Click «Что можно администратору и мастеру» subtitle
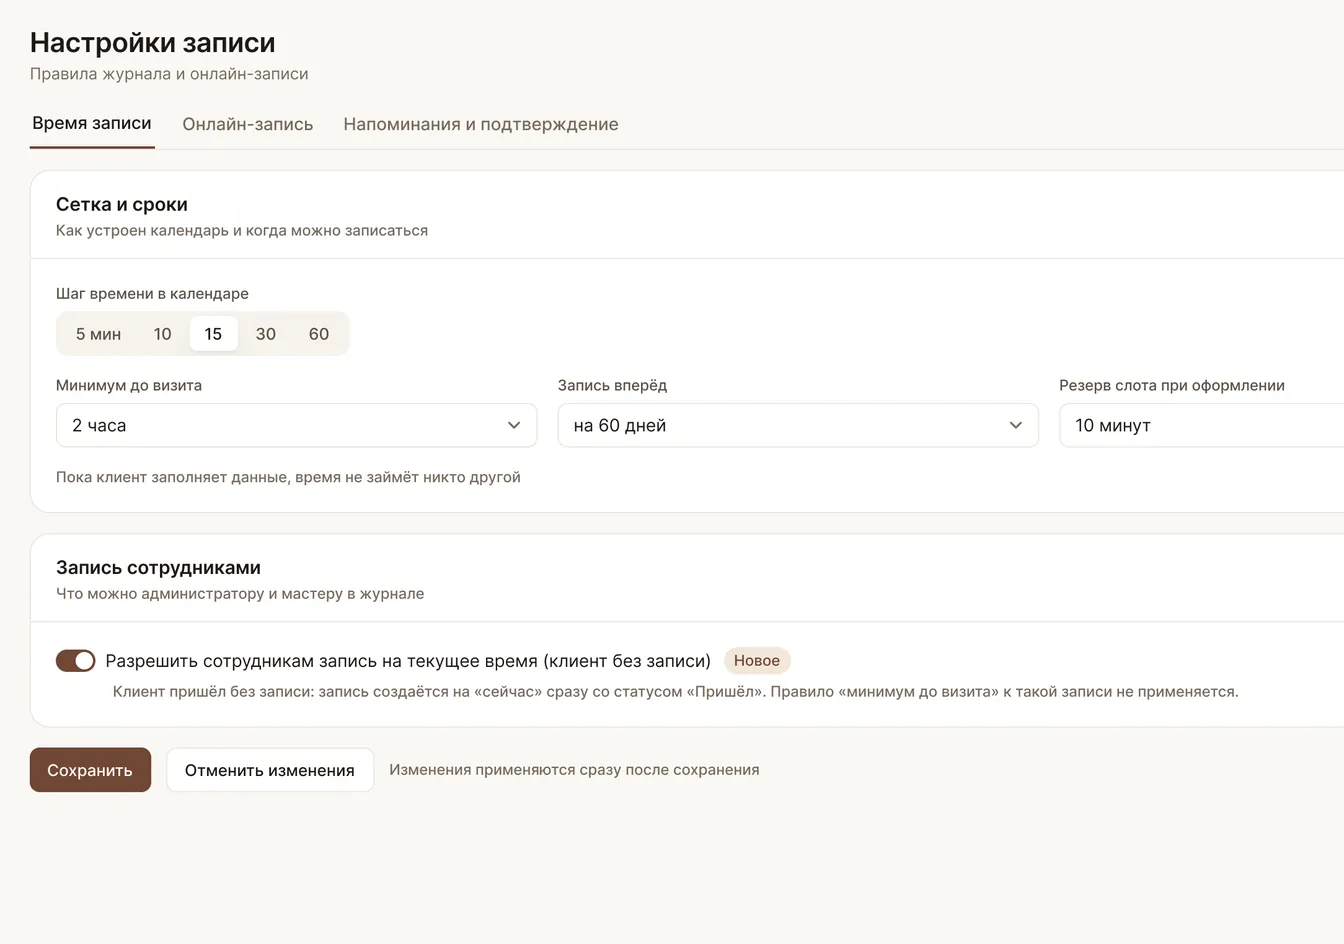The width and height of the screenshot is (1344, 944). tap(240, 594)
